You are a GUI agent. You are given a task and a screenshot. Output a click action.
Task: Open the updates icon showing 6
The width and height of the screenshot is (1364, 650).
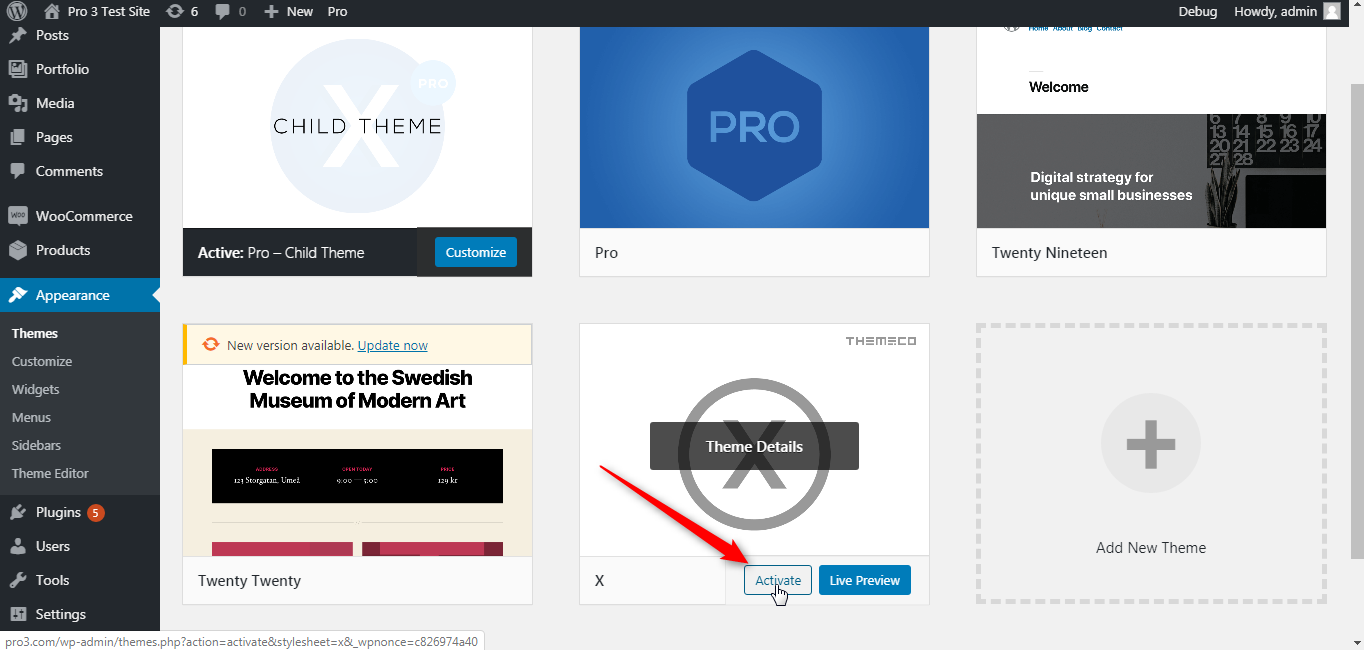[x=175, y=12]
